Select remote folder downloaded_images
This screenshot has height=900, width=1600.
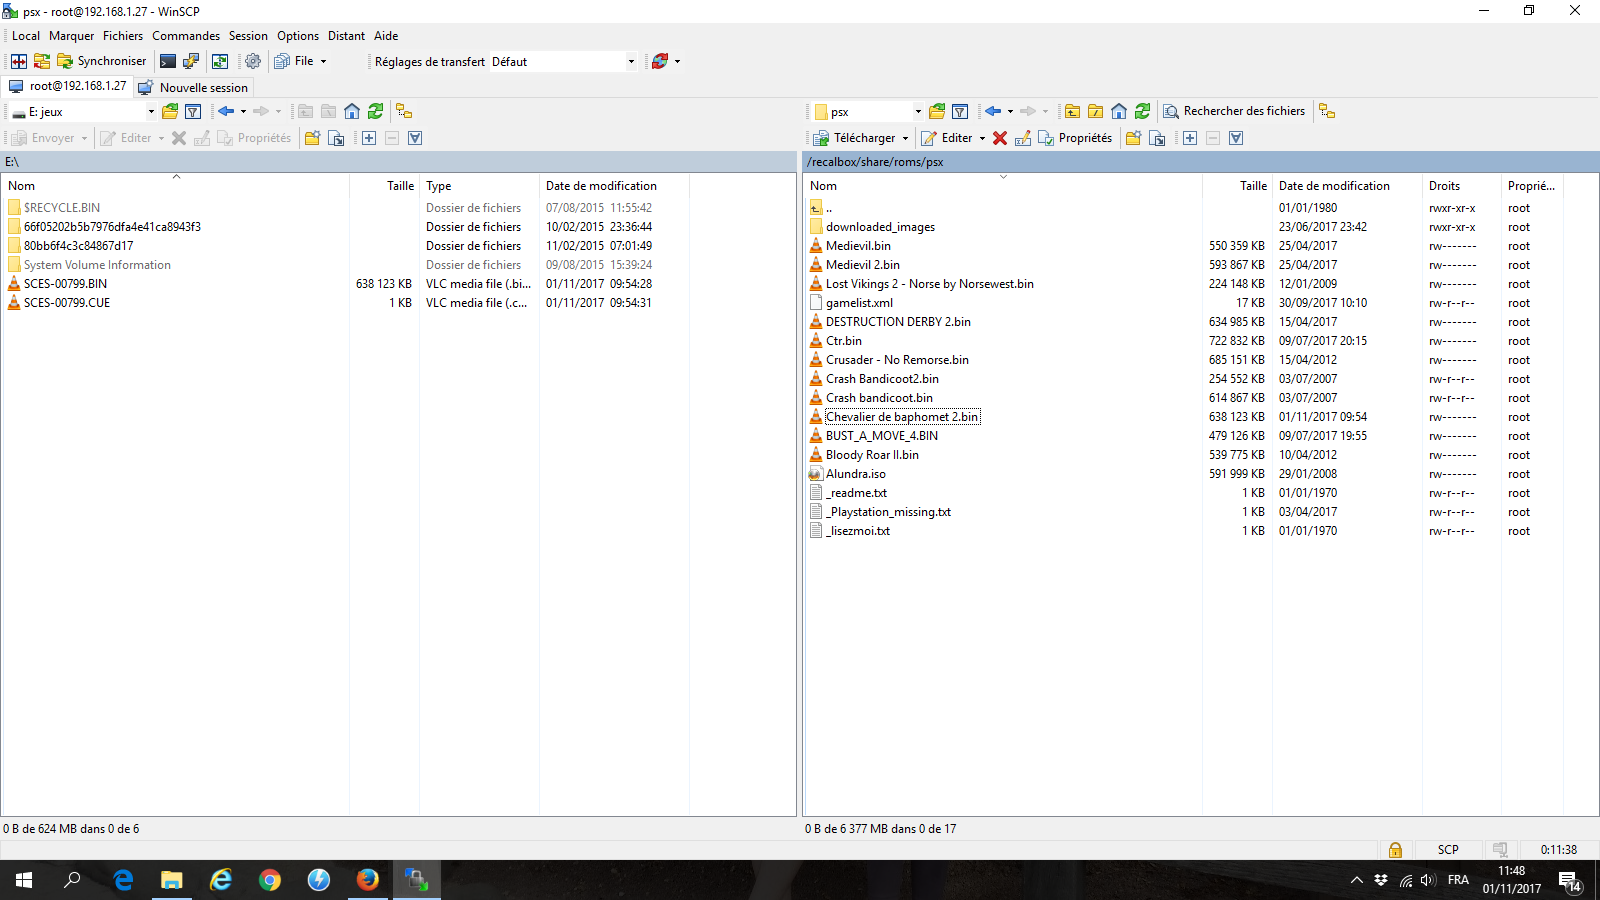[x=880, y=227]
